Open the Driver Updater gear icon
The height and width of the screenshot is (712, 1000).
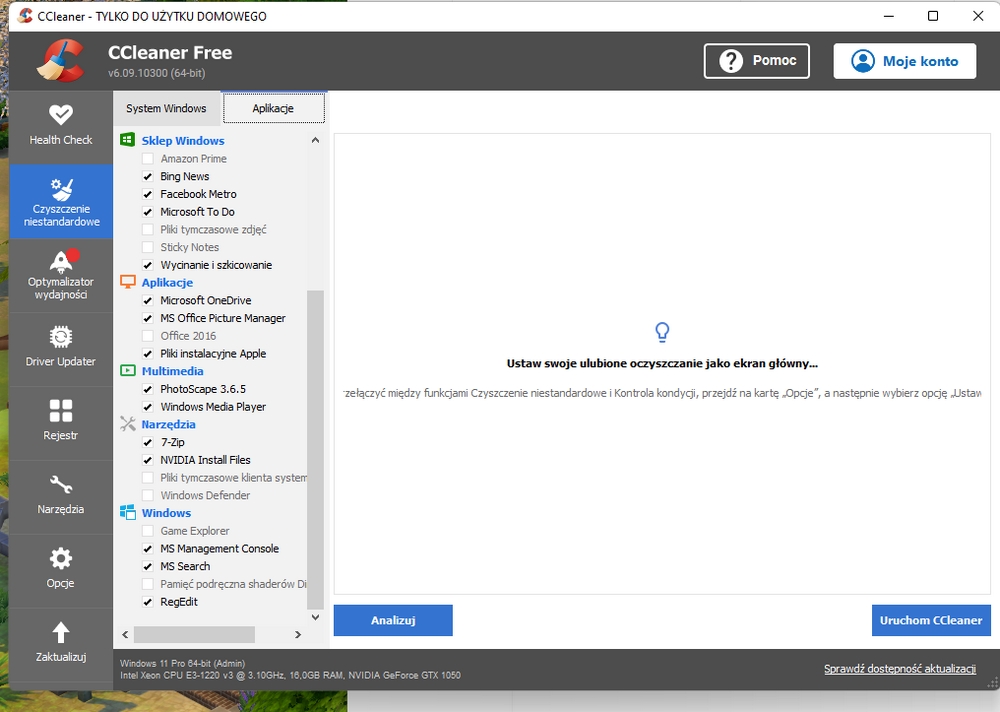click(61, 337)
